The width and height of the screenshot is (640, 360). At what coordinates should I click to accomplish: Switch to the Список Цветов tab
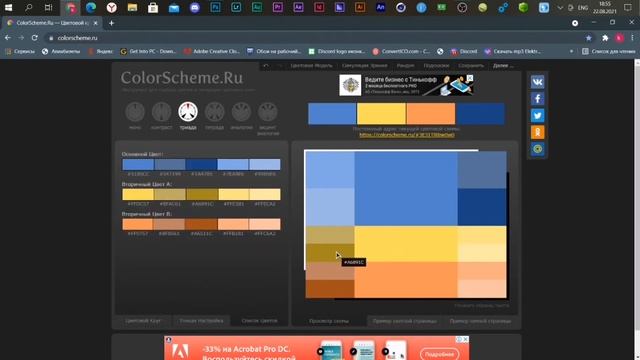[259, 321]
